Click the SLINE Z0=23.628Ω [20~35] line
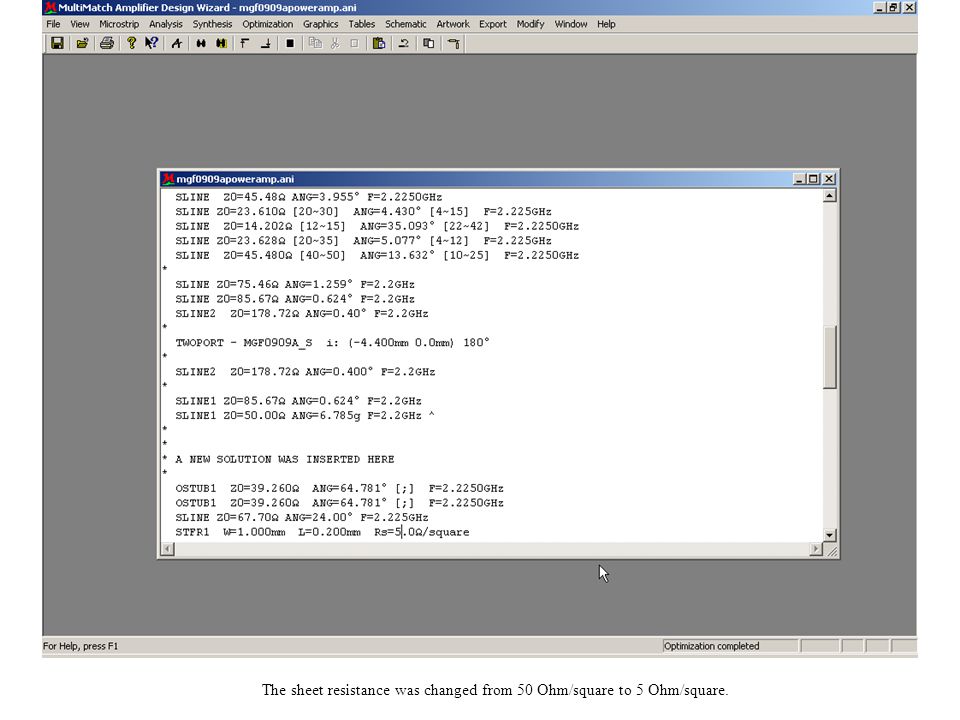The width and height of the screenshot is (960, 720). 364,241
